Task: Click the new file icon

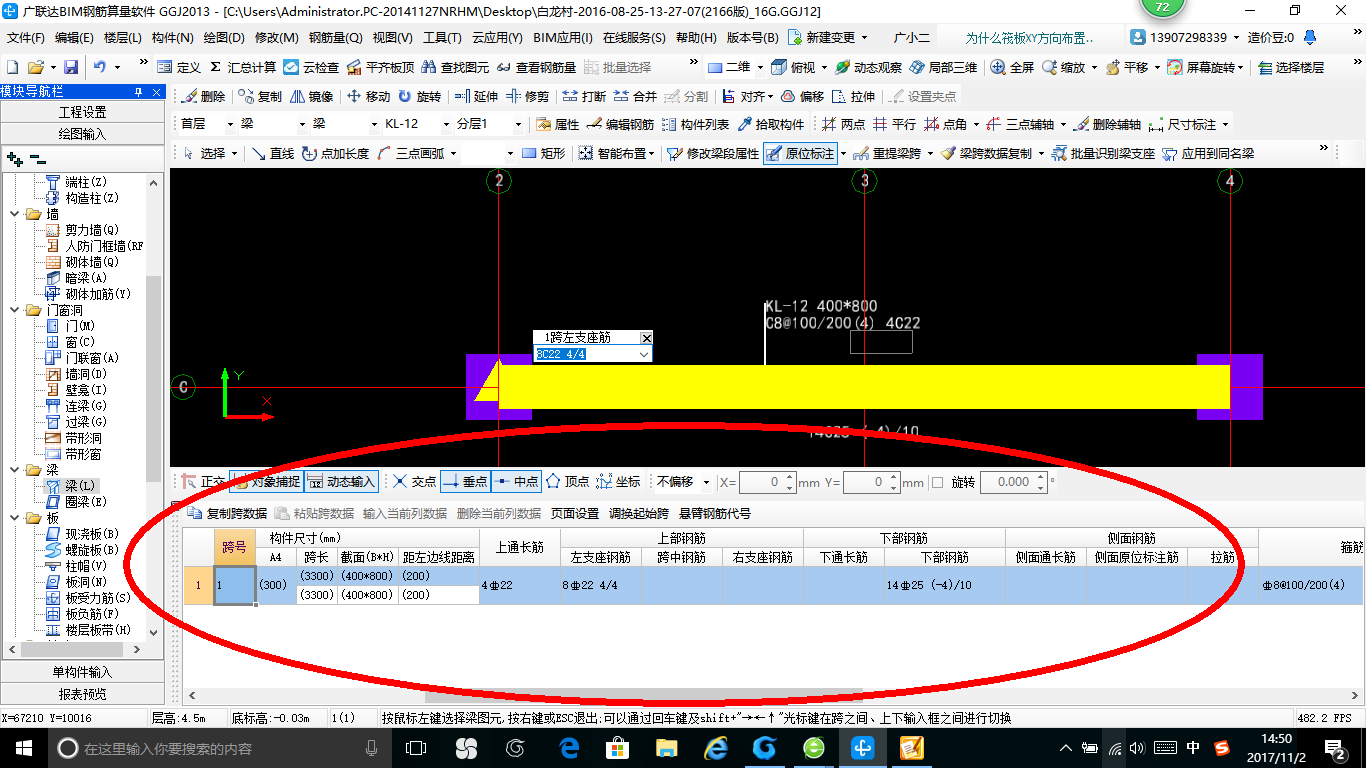Action: coord(13,67)
